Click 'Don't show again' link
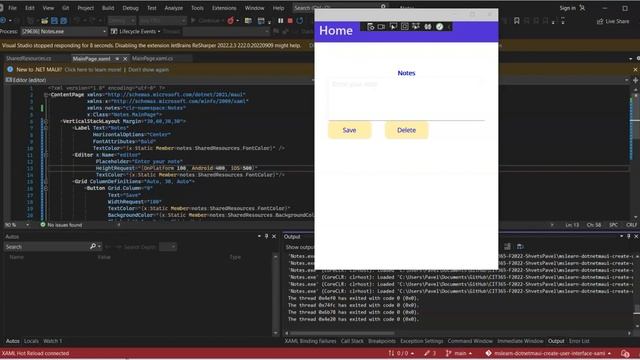This screenshot has width=640, height=360. pyautogui.click(x=149, y=70)
